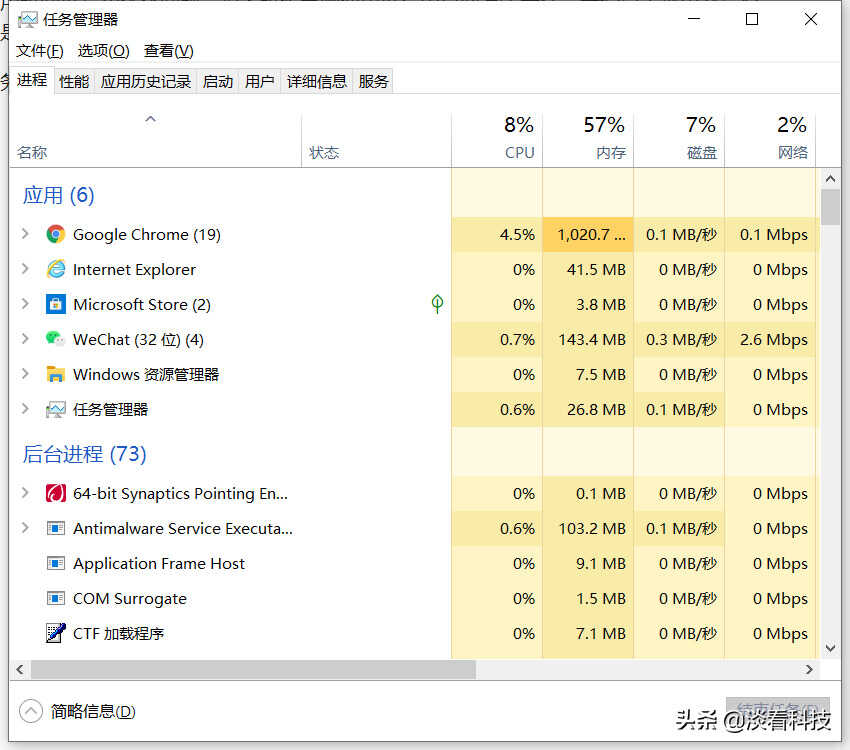The width and height of the screenshot is (850, 750).
Task: Click the 64-bit Synaptics Pointing icon
Action: pos(56,494)
